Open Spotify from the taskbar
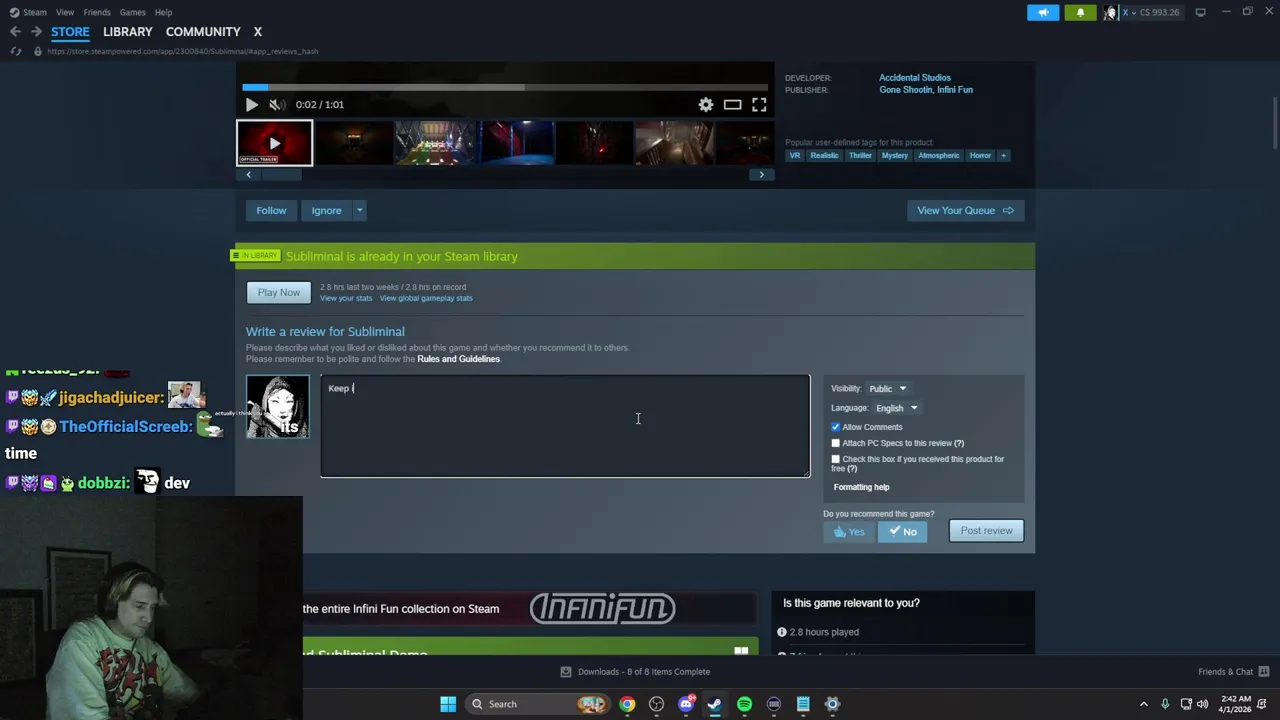1280x720 pixels. click(744, 704)
